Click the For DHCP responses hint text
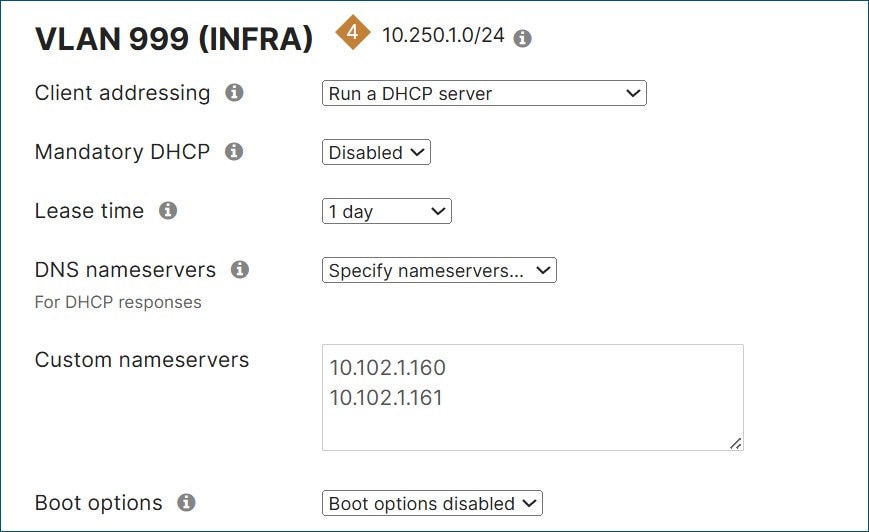This screenshot has height=532, width=869. click(x=118, y=302)
